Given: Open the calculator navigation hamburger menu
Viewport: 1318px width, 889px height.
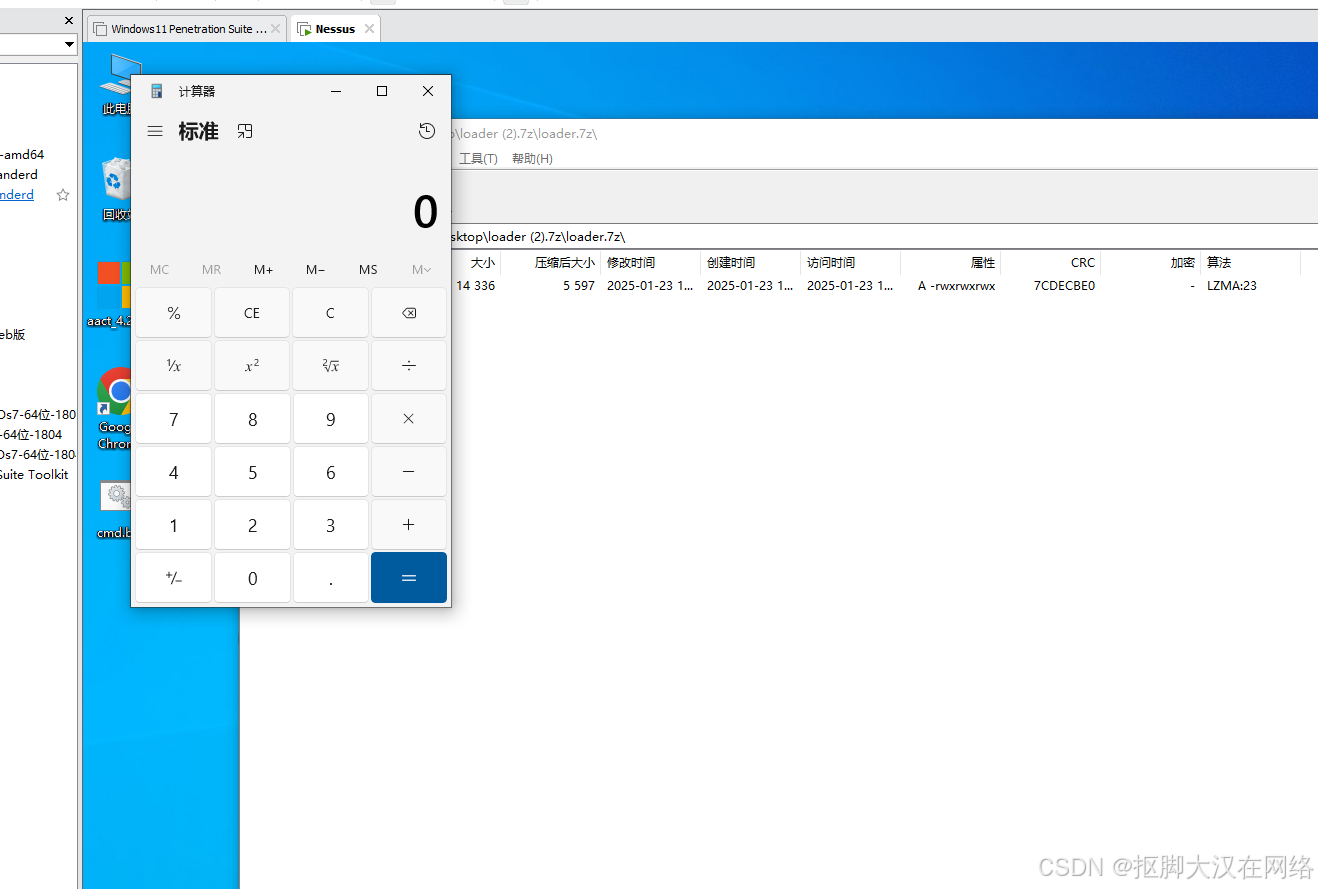Looking at the screenshot, I should click(x=155, y=131).
